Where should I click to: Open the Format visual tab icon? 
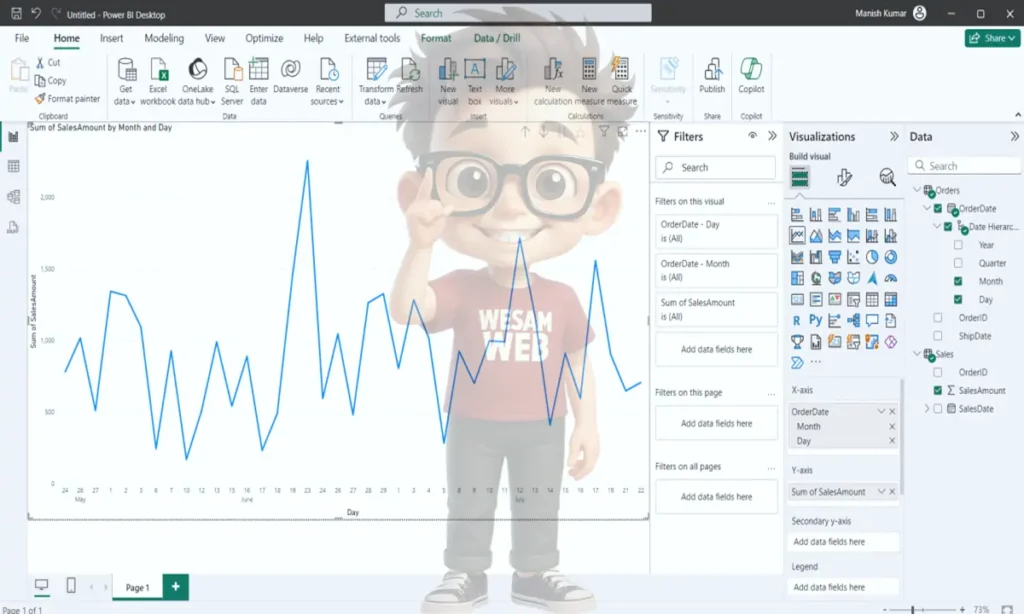point(844,178)
